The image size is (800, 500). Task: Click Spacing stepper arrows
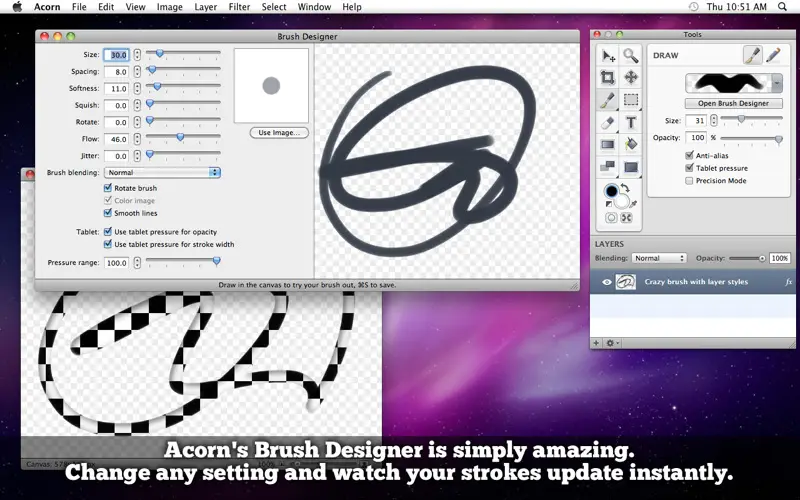[137, 71]
